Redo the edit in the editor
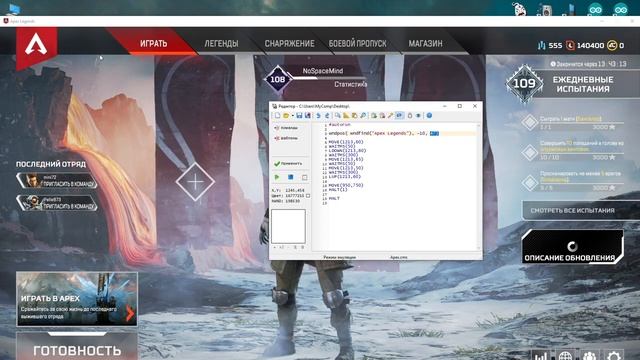640x360 pixels. (327, 116)
